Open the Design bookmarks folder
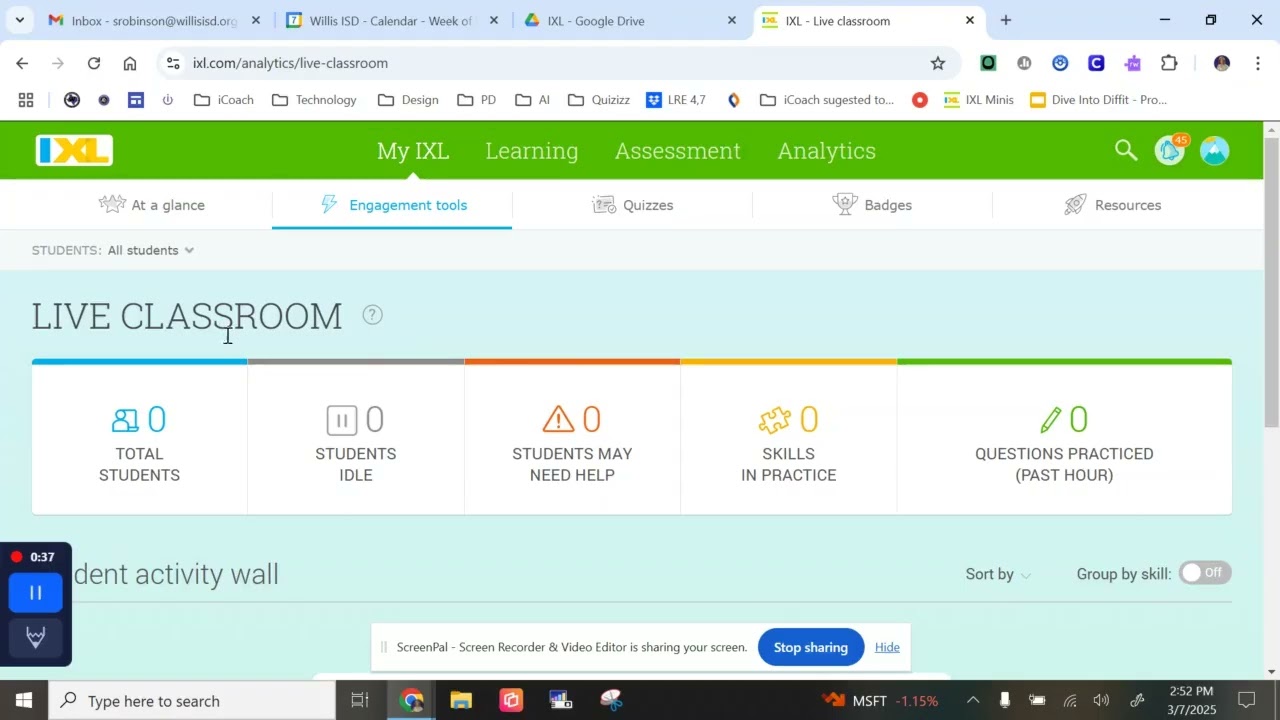Viewport: 1280px width, 720px height. (408, 100)
